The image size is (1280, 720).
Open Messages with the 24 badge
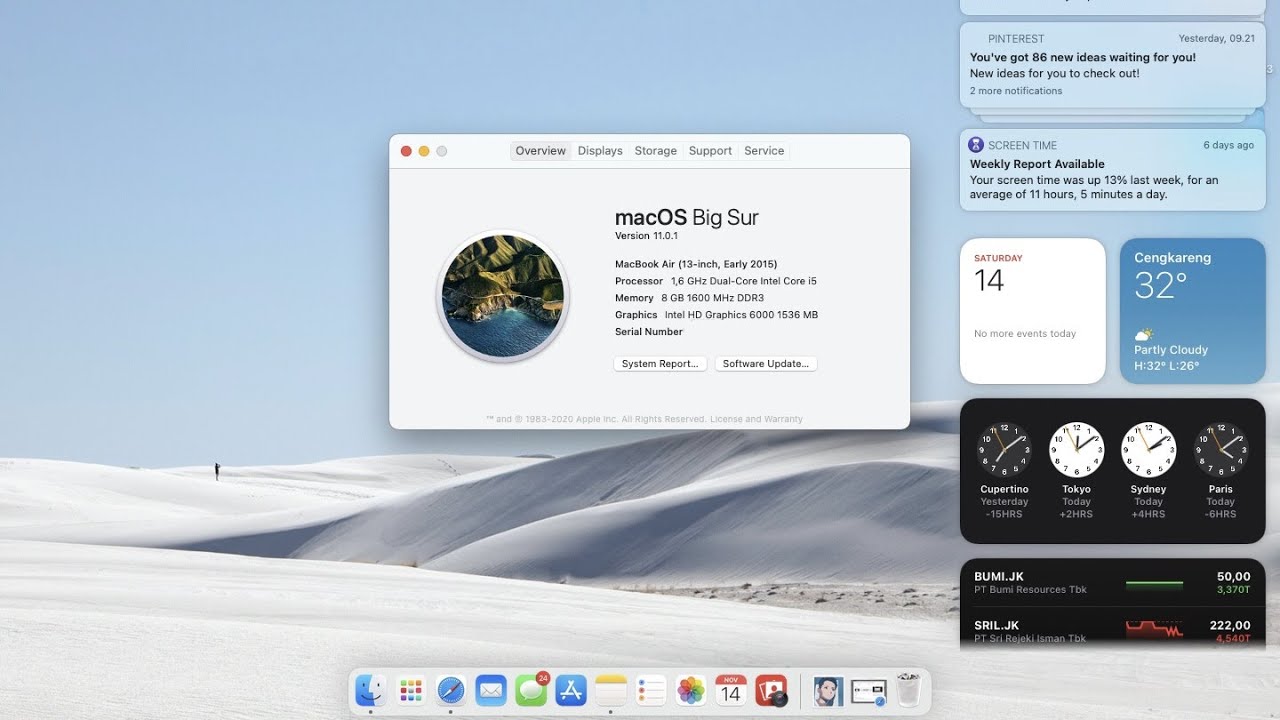coord(531,690)
